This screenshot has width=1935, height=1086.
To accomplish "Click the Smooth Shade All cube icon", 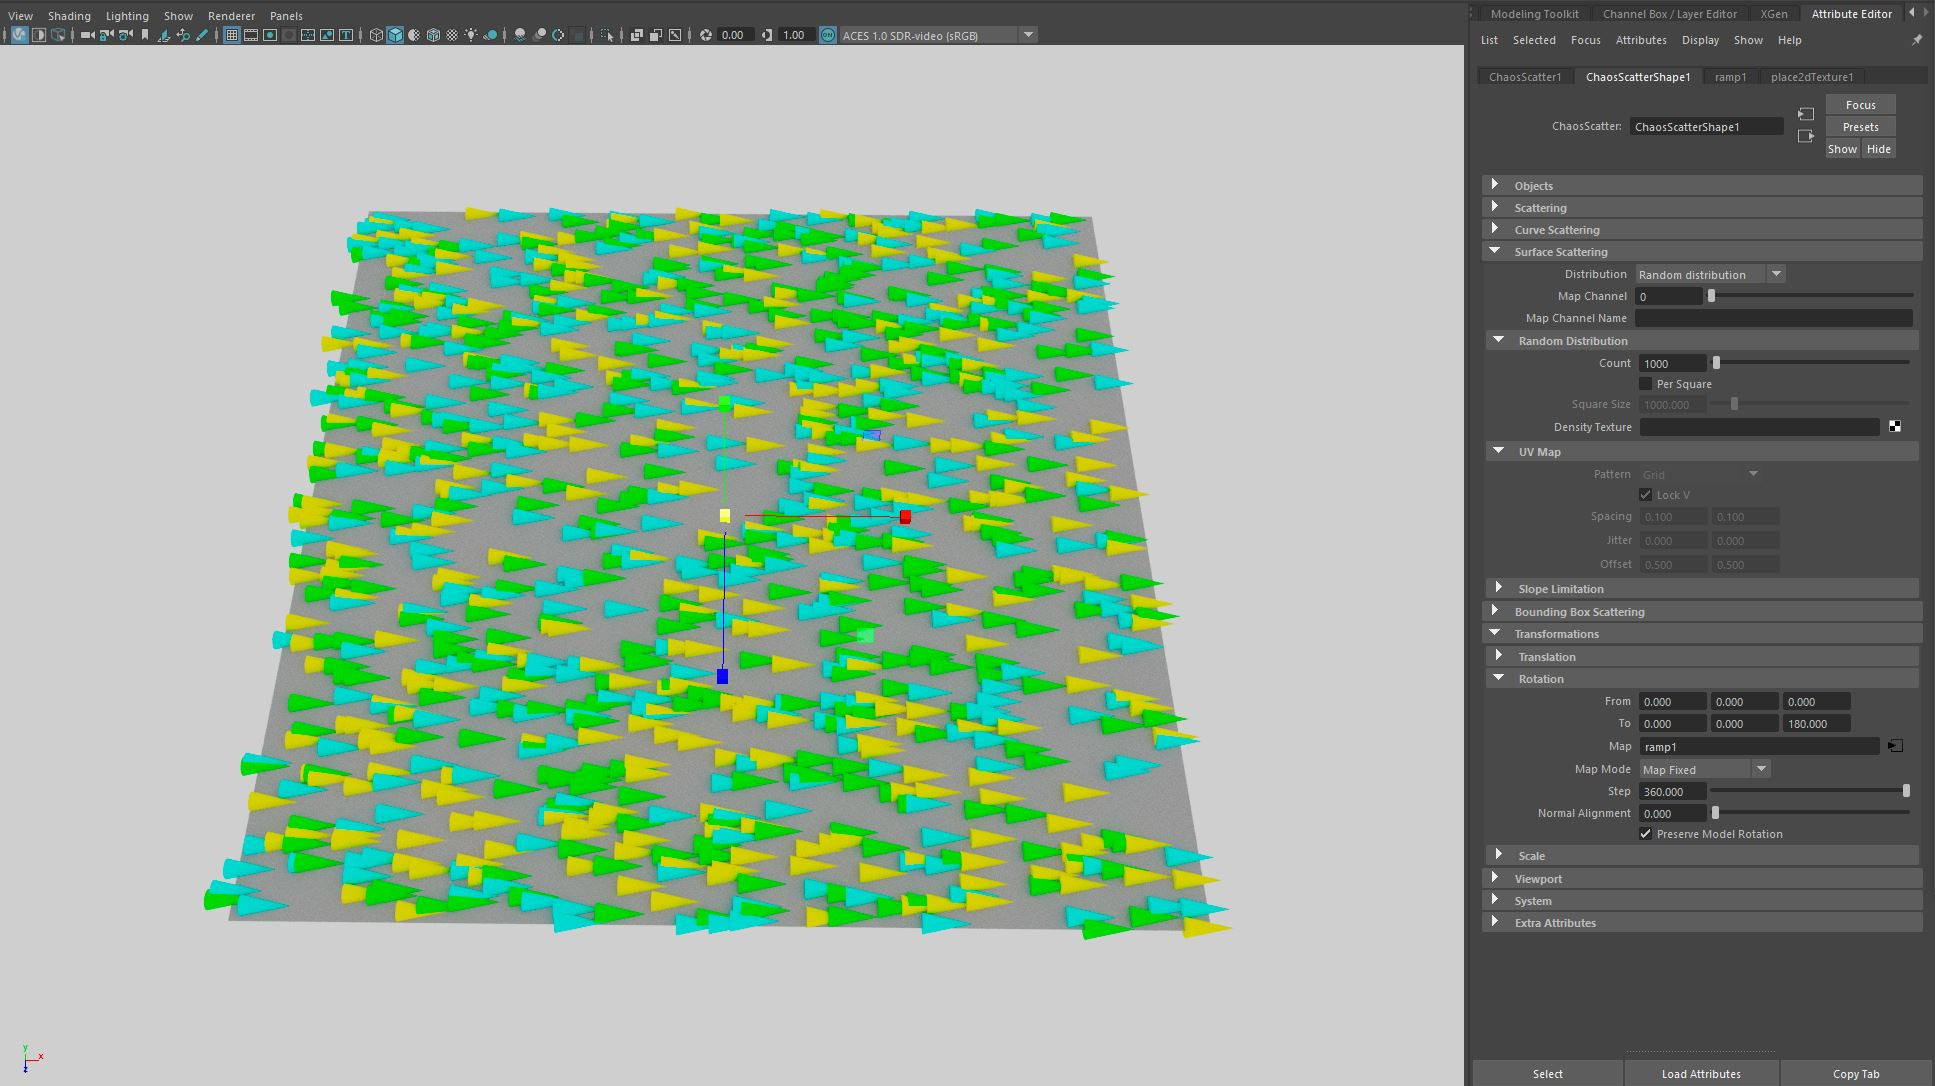I will pos(395,35).
